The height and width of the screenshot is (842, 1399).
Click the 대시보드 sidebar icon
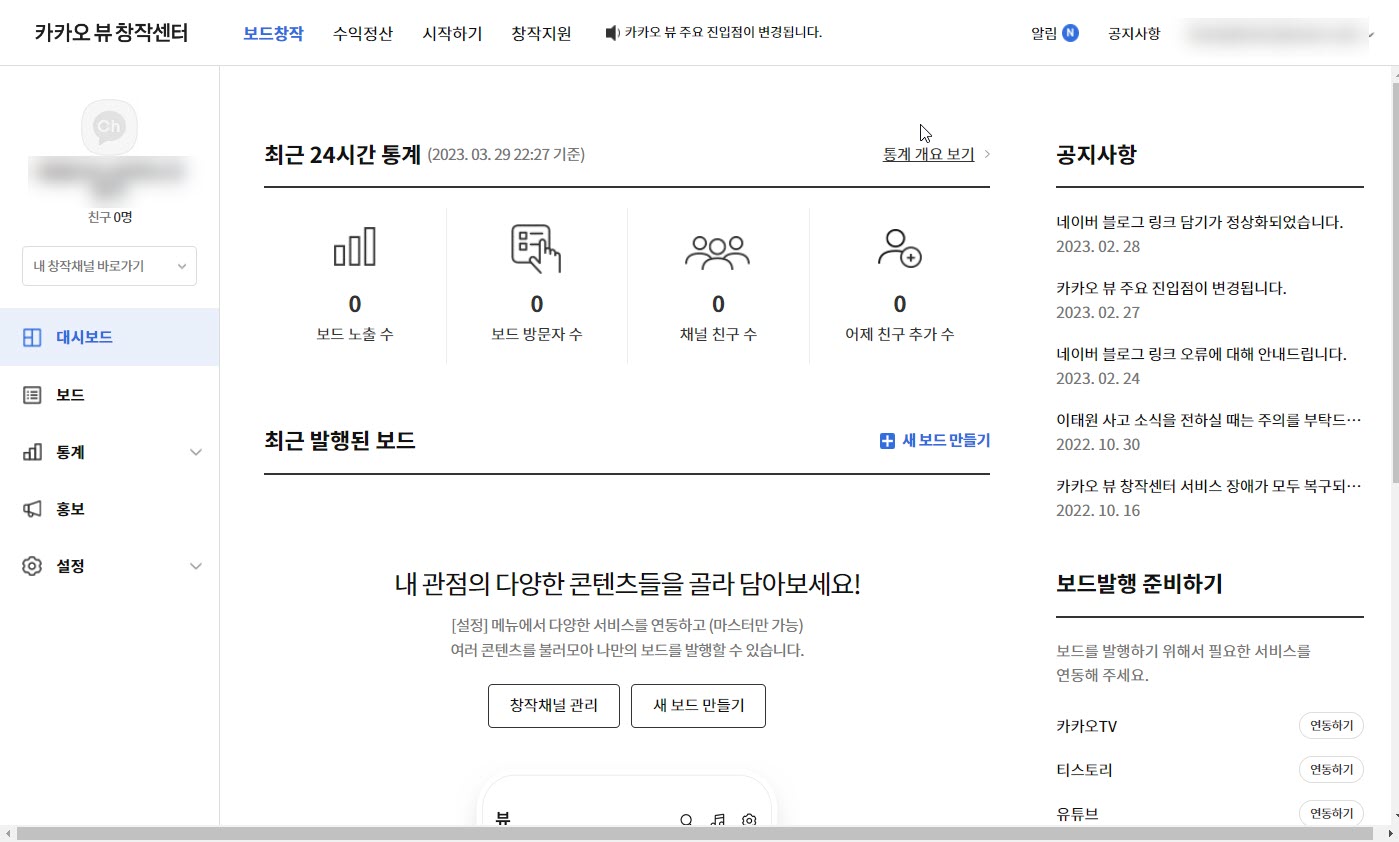[x=32, y=337]
